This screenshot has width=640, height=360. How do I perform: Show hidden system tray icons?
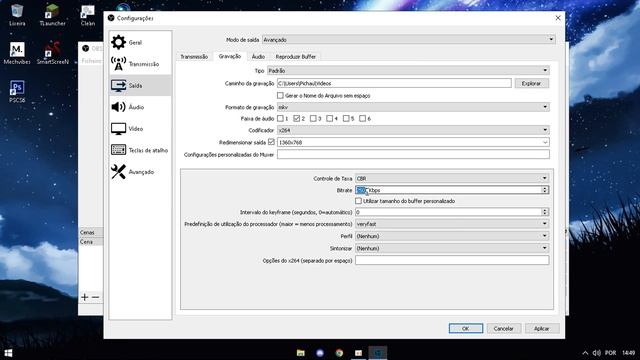pyautogui.click(x=585, y=353)
